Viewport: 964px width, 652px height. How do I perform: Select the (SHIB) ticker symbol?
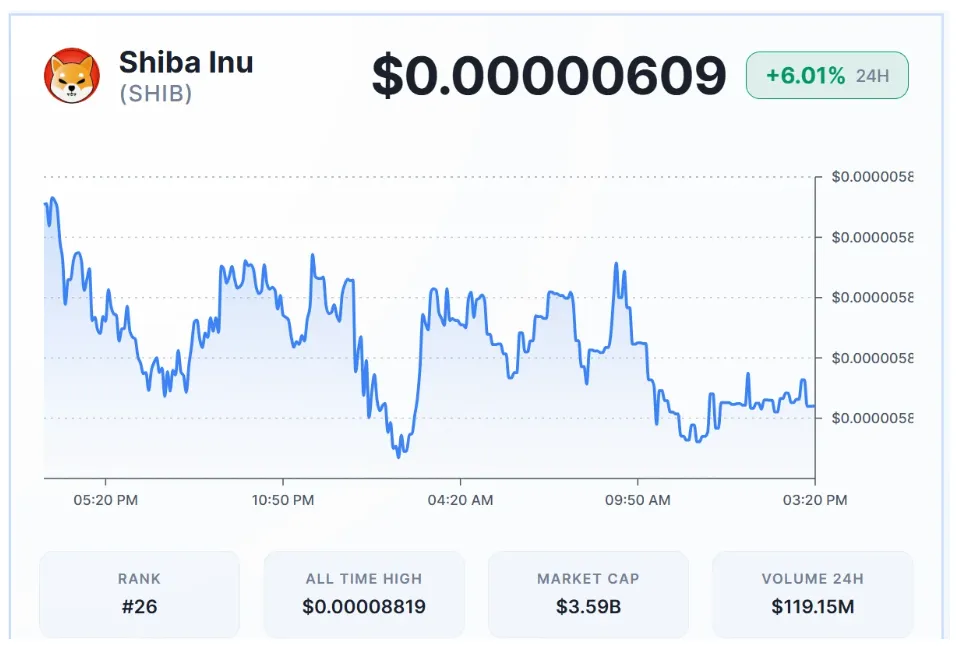pyautogui.click(x=156, y=94)
